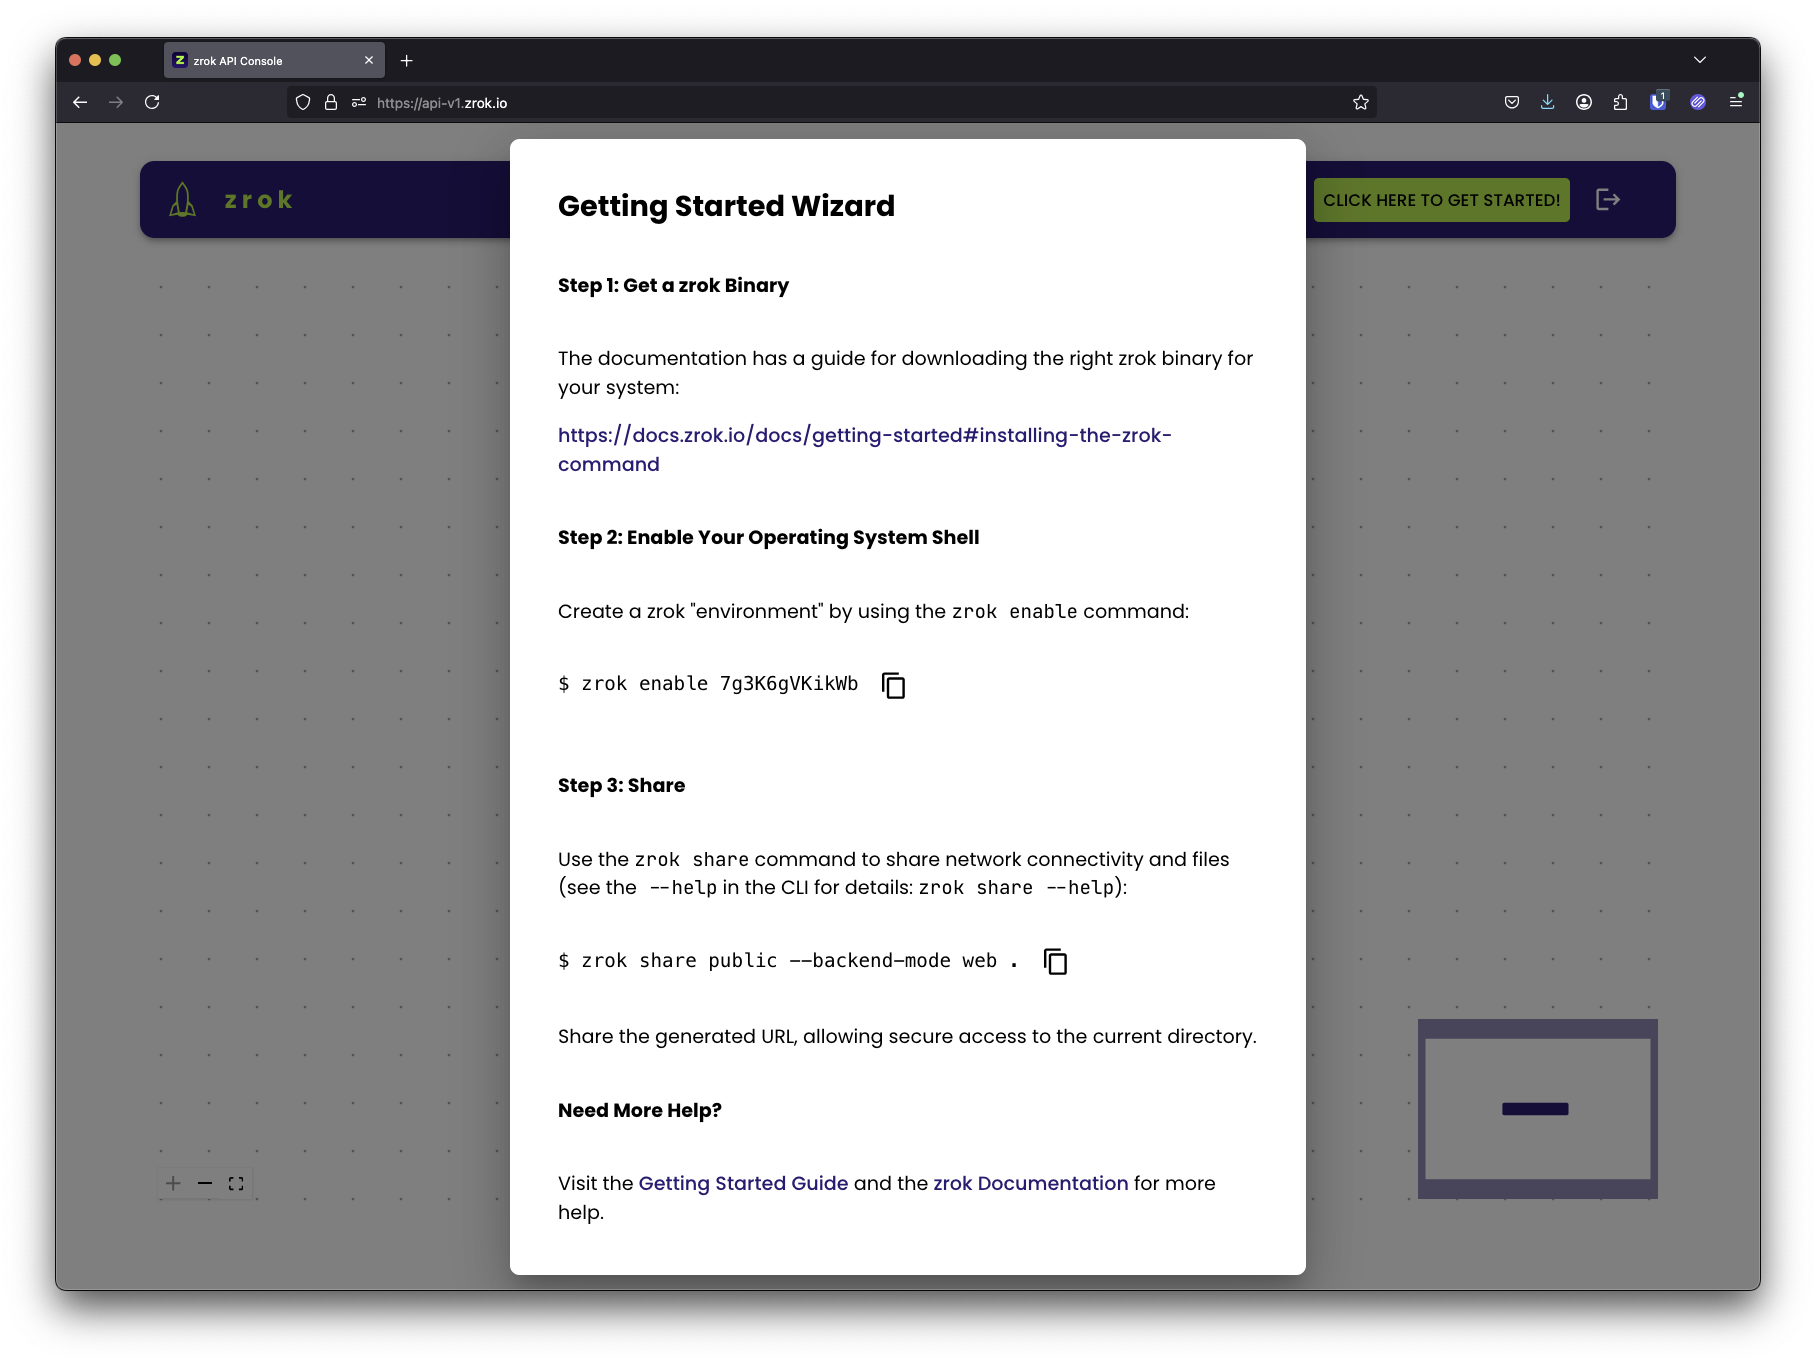Click the zrok rocket logo
Viewport: 1816px width, 1364px height.
tap(181, 198)
